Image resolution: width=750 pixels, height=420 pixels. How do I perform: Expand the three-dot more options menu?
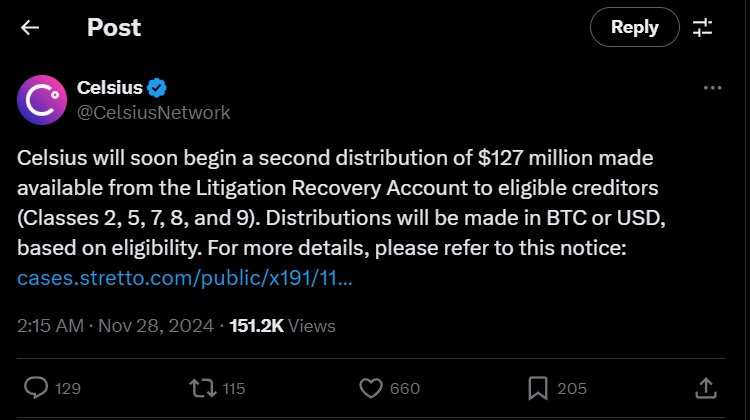pyautogui.click(x=712, y=88)
